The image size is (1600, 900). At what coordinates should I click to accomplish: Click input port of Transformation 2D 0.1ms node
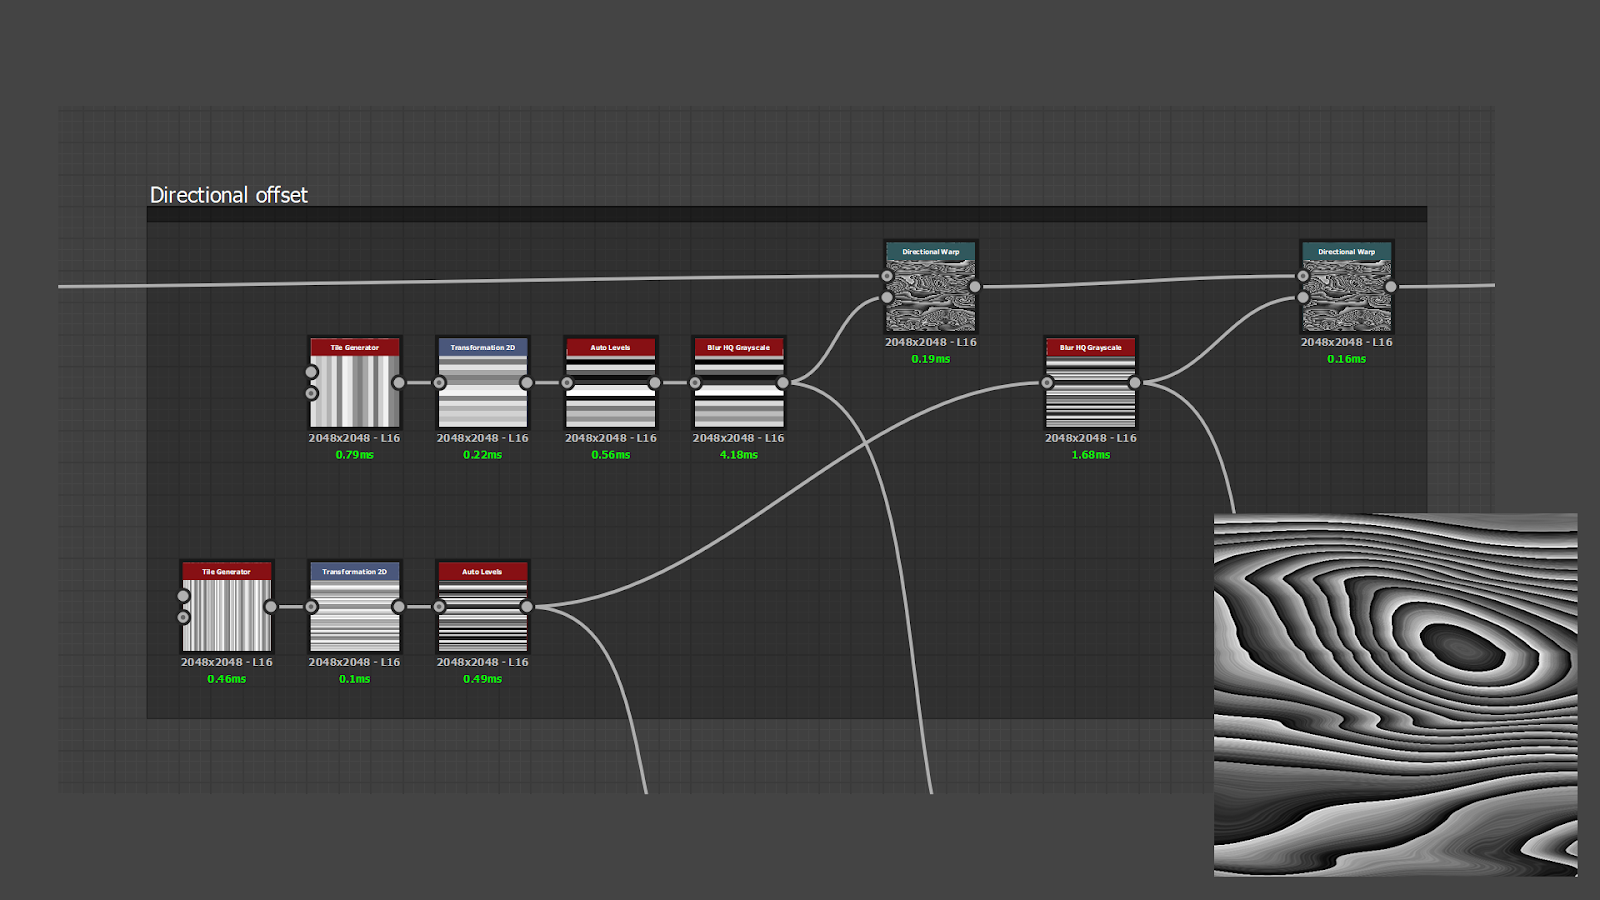coord(311,606)
